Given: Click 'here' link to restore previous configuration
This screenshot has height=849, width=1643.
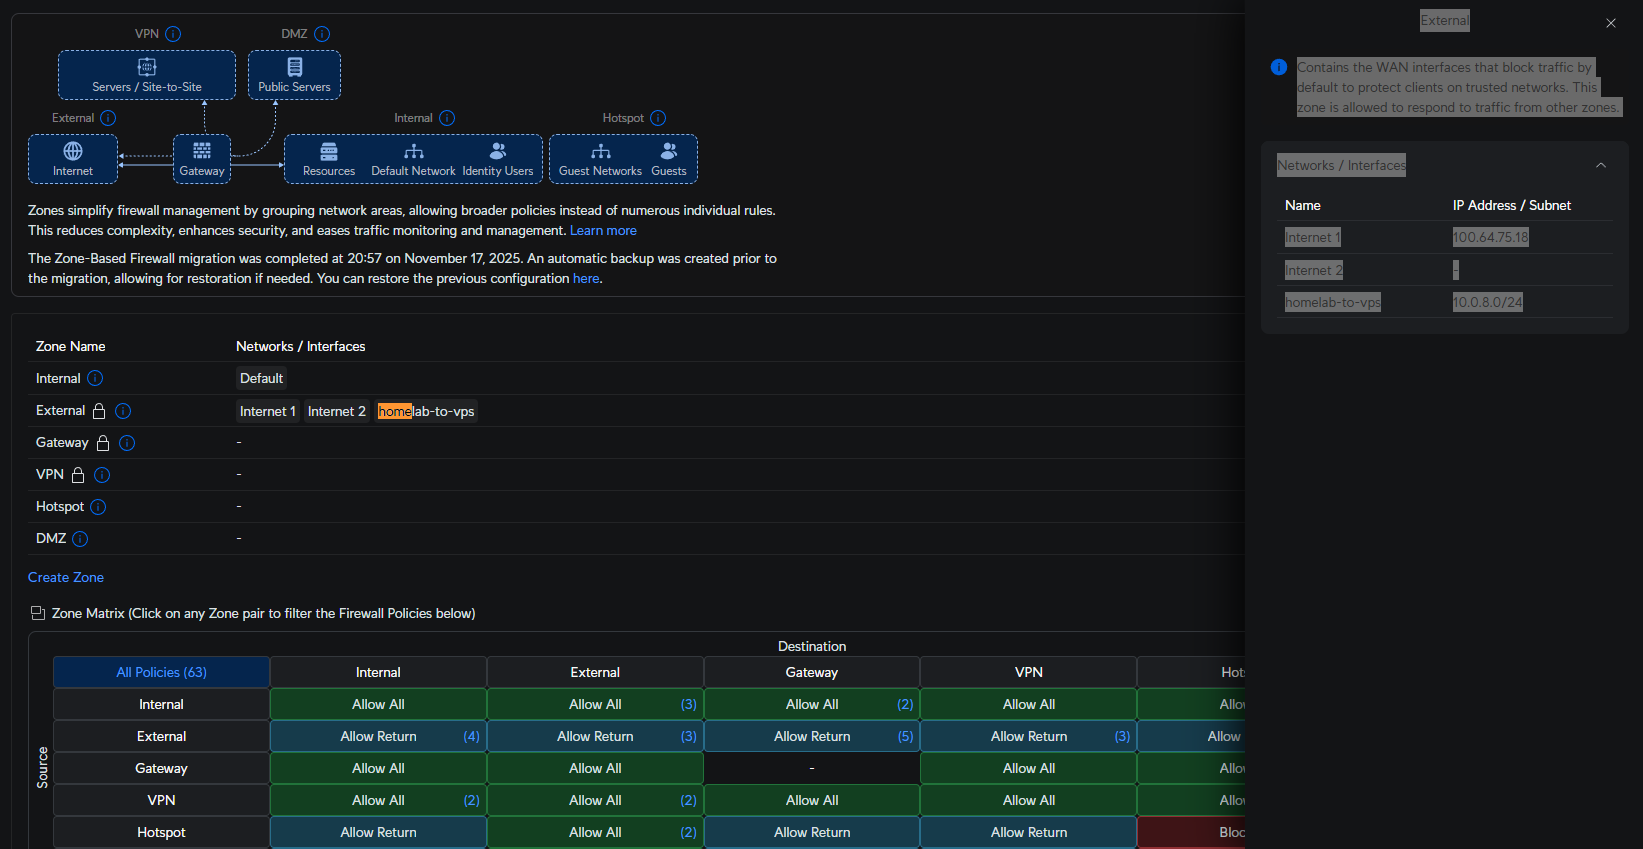Looking at the screenshot, I should [x=586, y=278].
